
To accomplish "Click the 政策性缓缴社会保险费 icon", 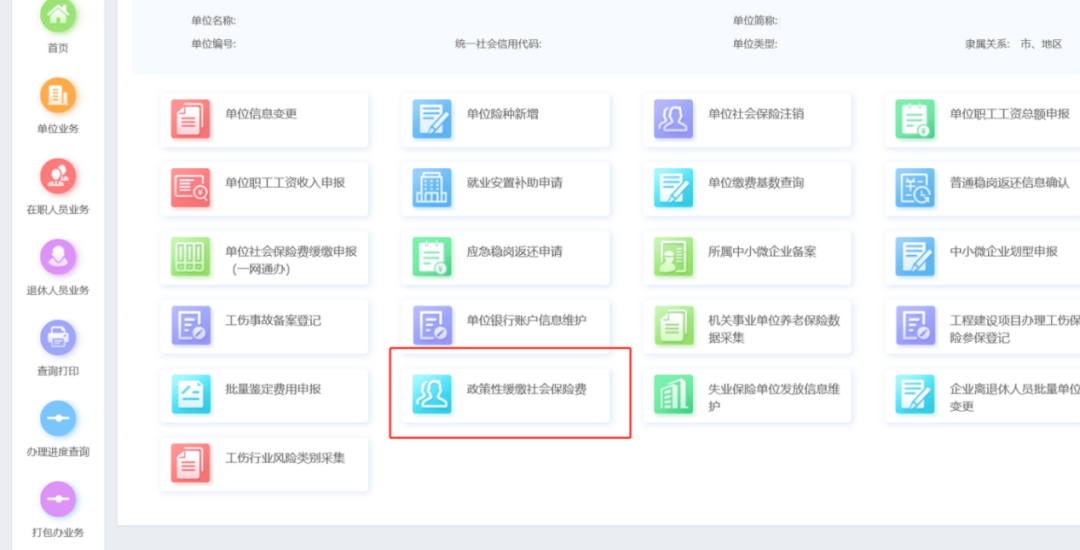I will tap(432, 394).
